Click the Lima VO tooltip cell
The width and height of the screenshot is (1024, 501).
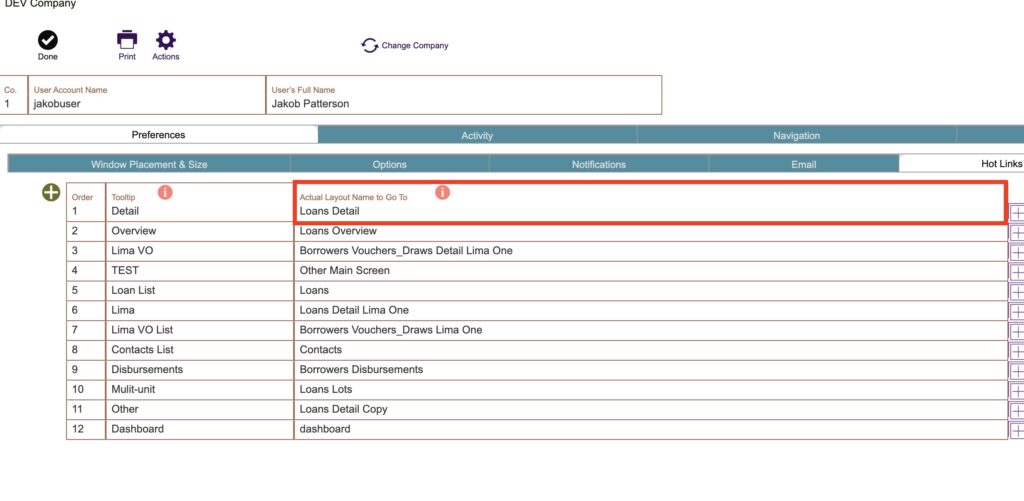point(199,251)
